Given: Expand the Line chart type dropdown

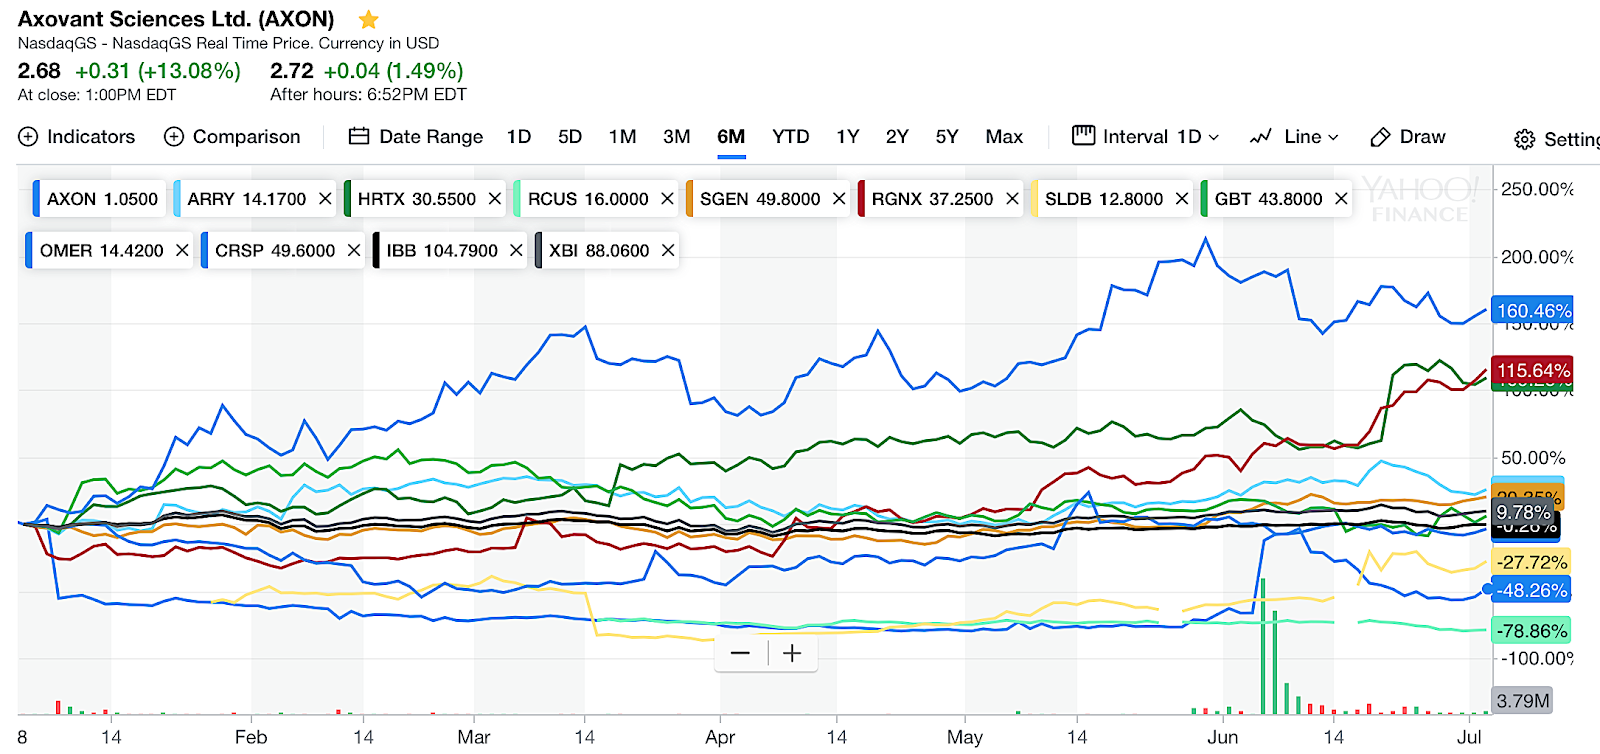Looking at the screenshot, I should tap(1294, 137).
